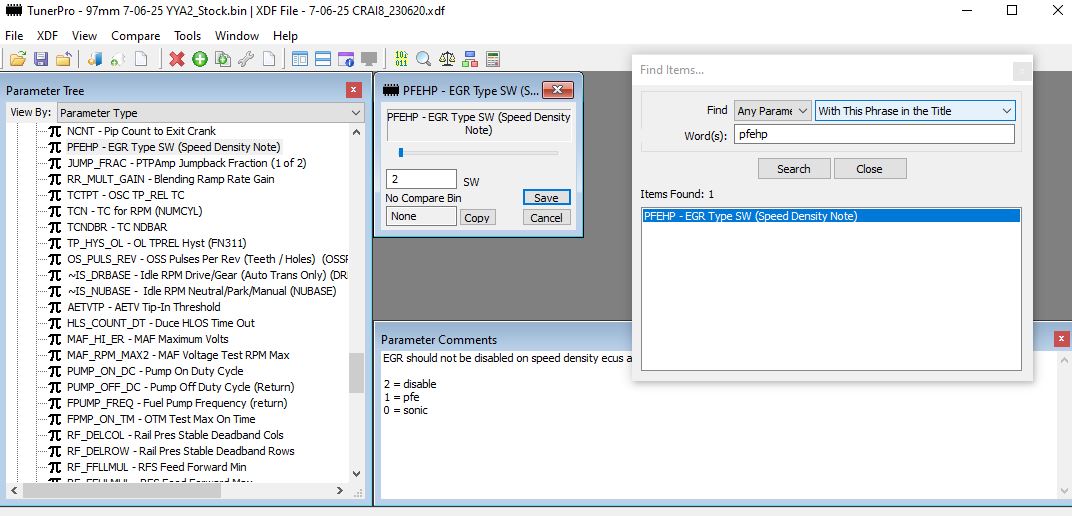Click the Word(s) search input field
This screenshot has width=1072, height=516.
[x=874, y=135]
